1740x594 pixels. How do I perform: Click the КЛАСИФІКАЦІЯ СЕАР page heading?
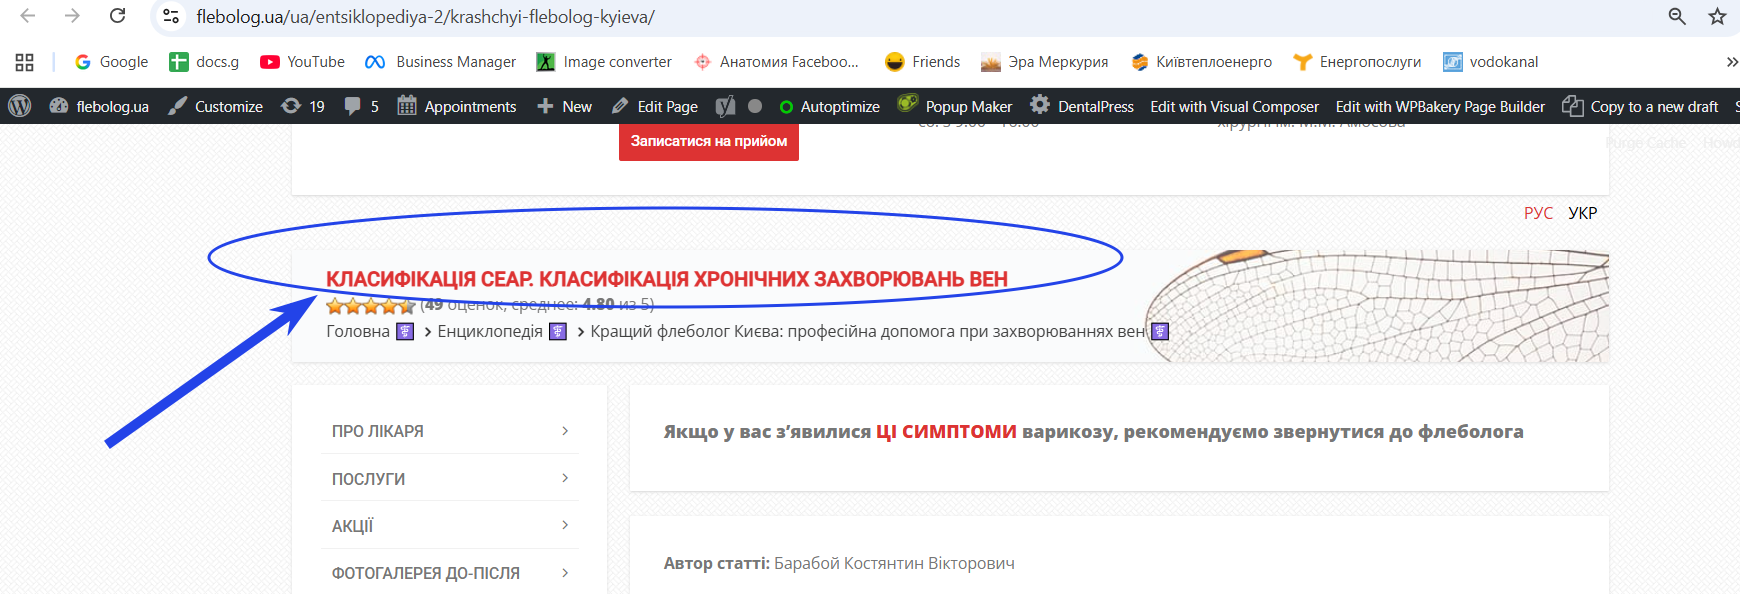click(667, 279)
